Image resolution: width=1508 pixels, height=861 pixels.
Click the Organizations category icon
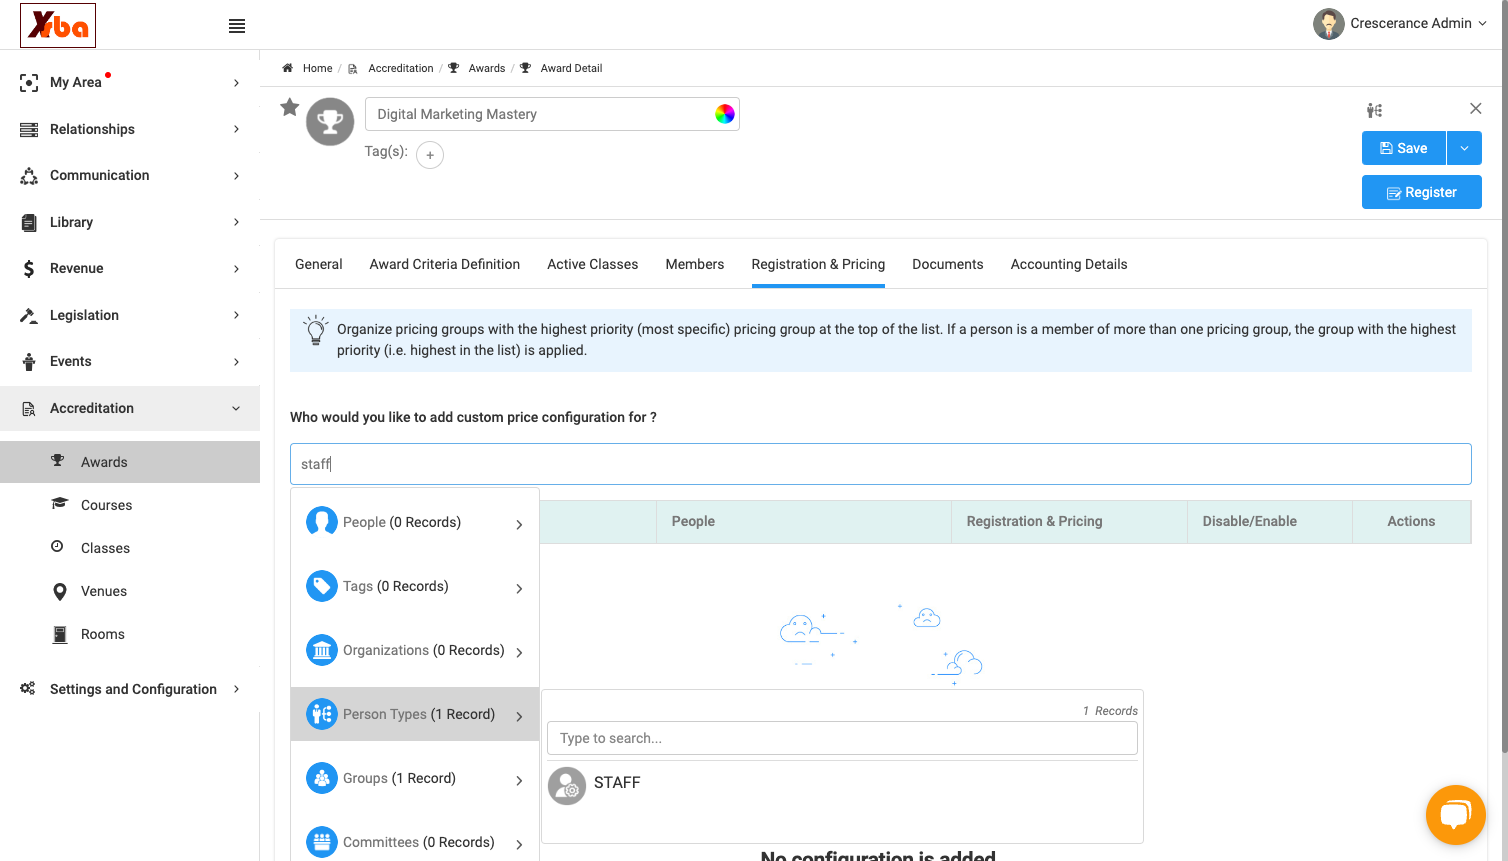pyautogui.click(x=322, y=650)
